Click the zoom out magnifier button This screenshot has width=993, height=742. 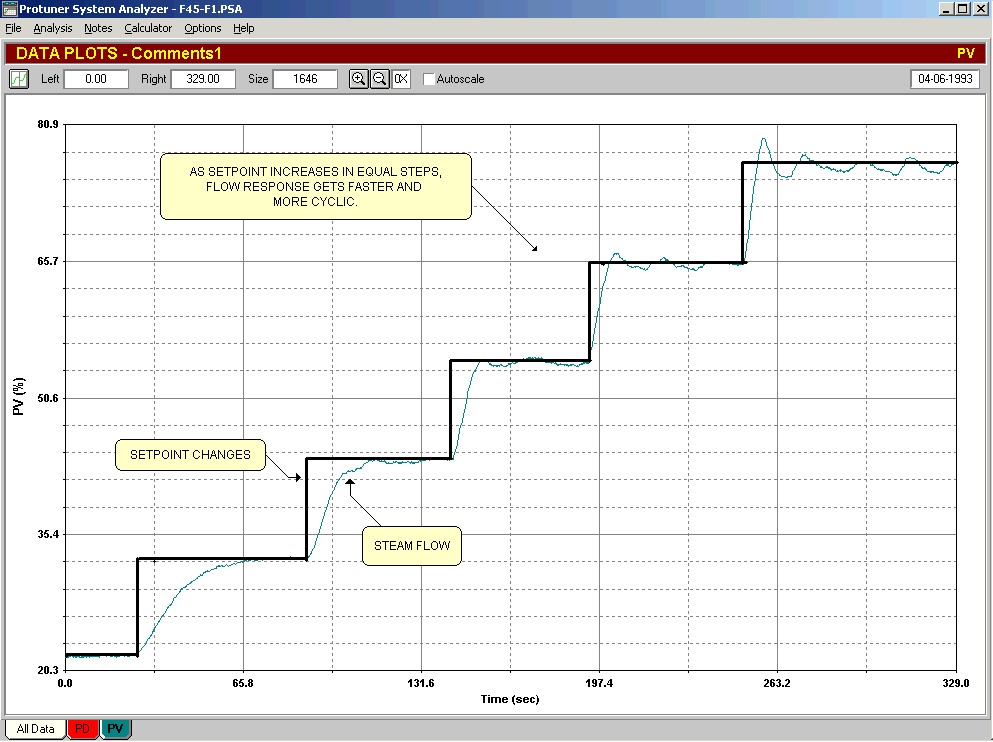(379, 78)
